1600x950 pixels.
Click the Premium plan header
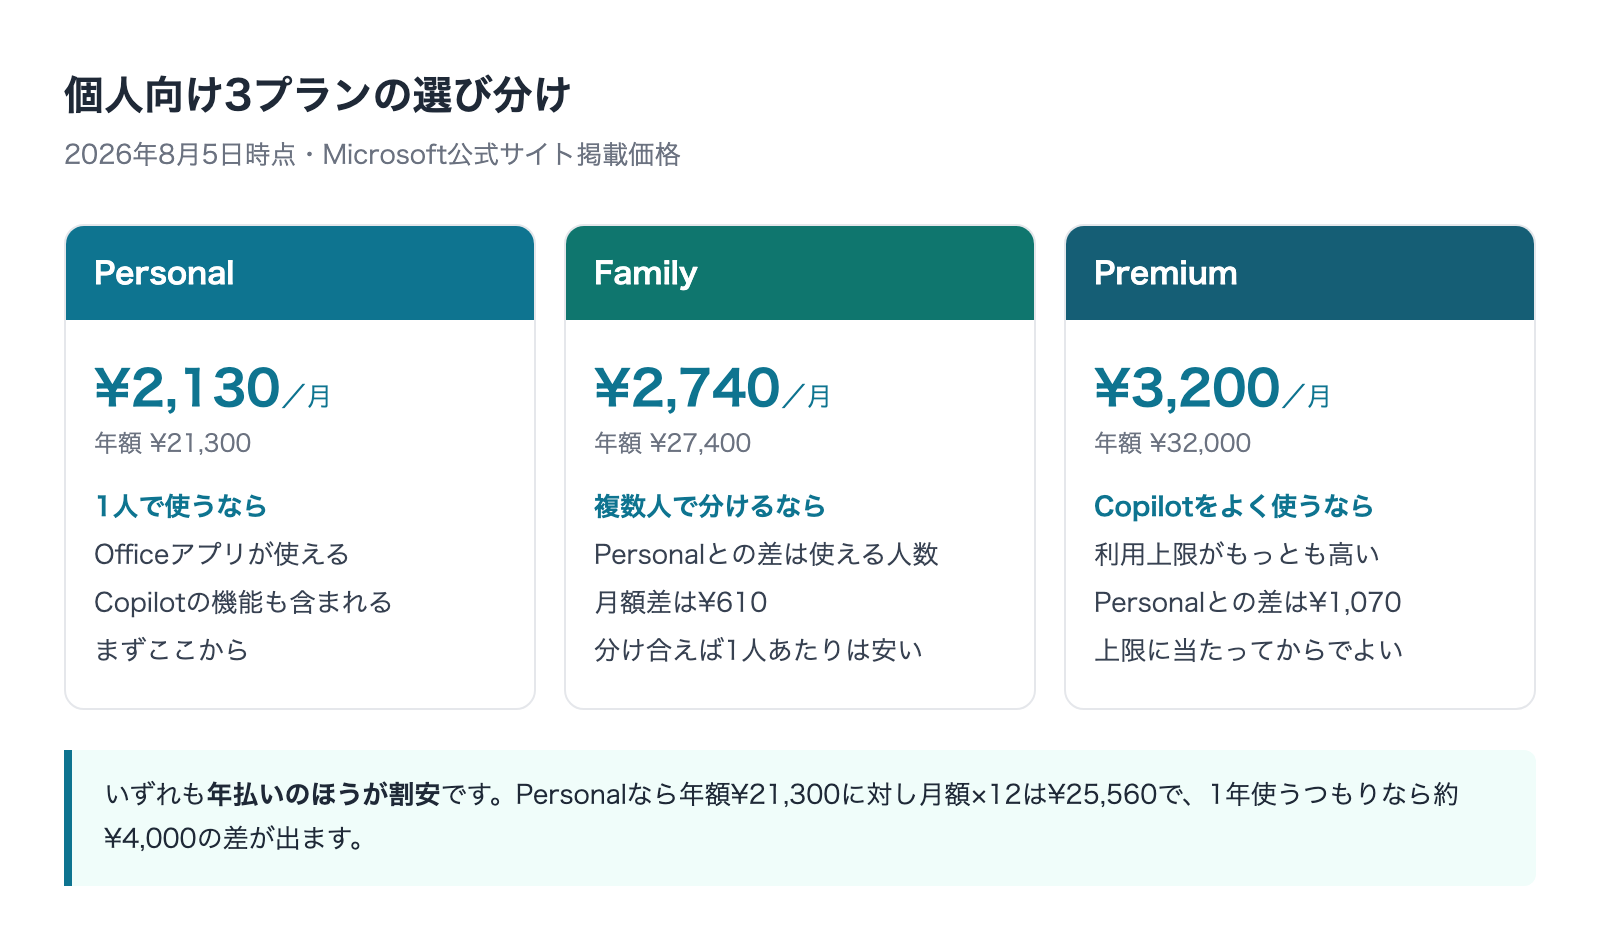click(x=1300, y=273)
